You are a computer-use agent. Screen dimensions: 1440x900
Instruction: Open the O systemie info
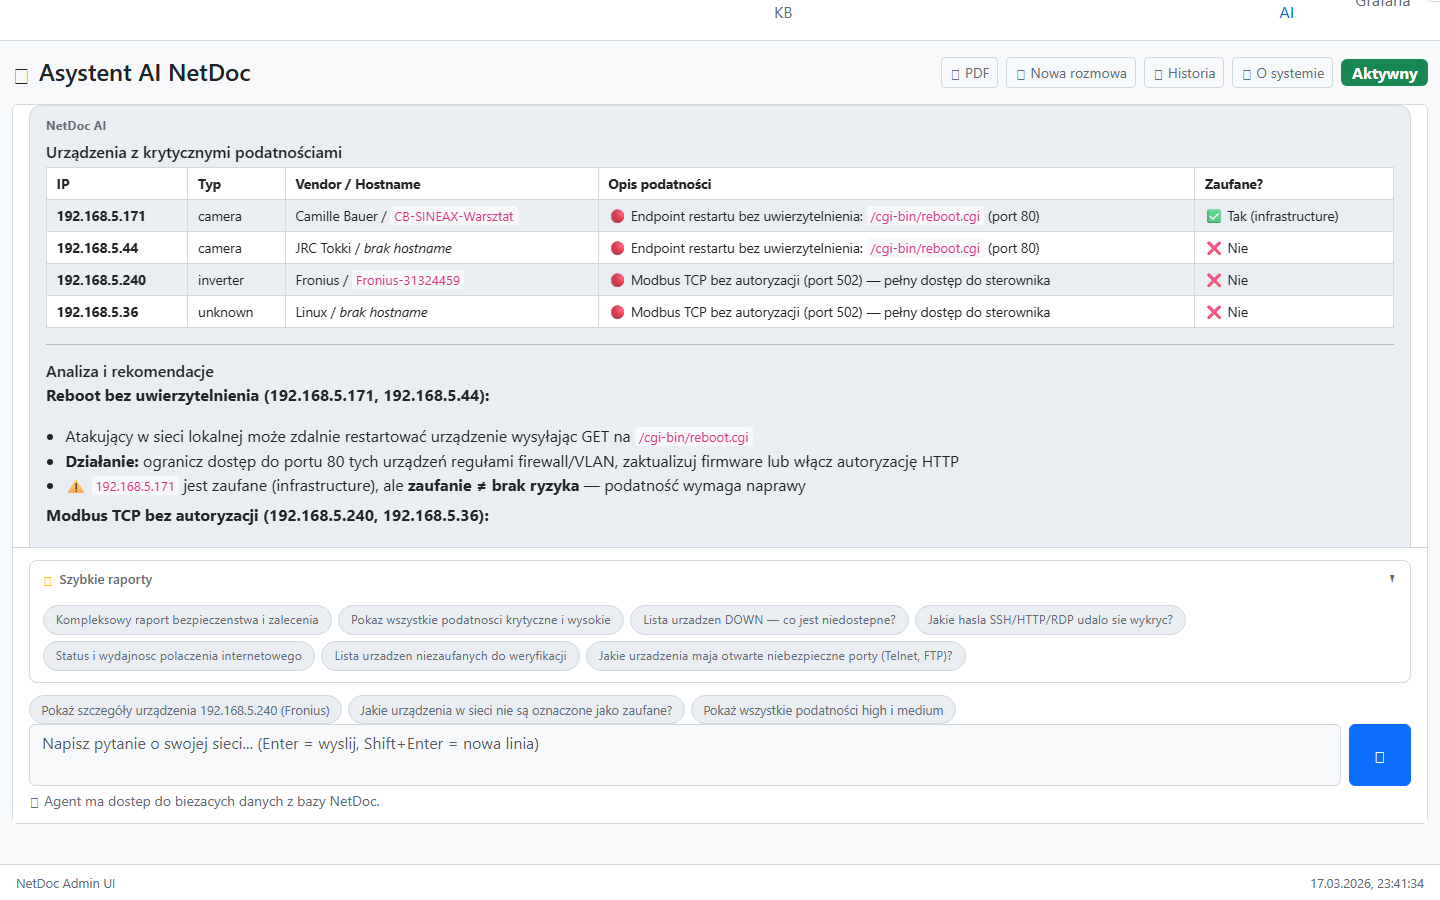tap(1282, 73)
